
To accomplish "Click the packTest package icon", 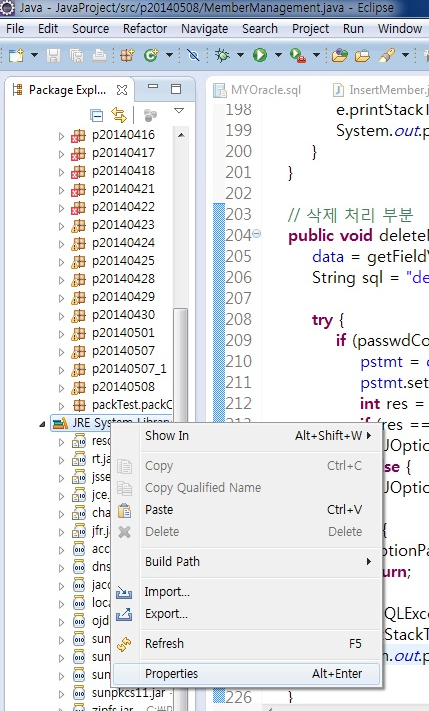I will tap(79, 405).
